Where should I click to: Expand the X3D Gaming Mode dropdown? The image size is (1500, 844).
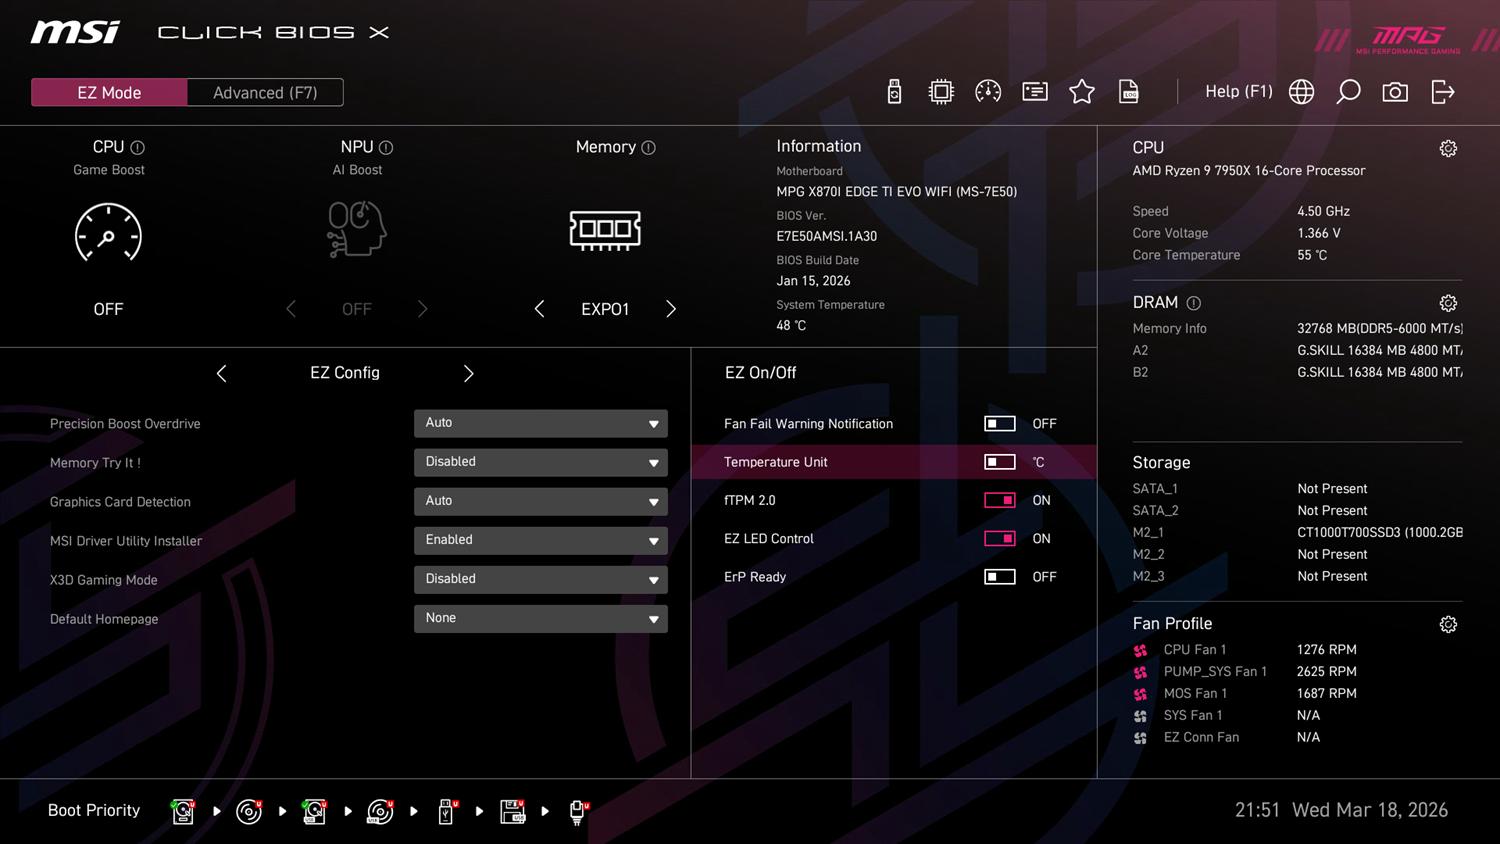[540, 579]
